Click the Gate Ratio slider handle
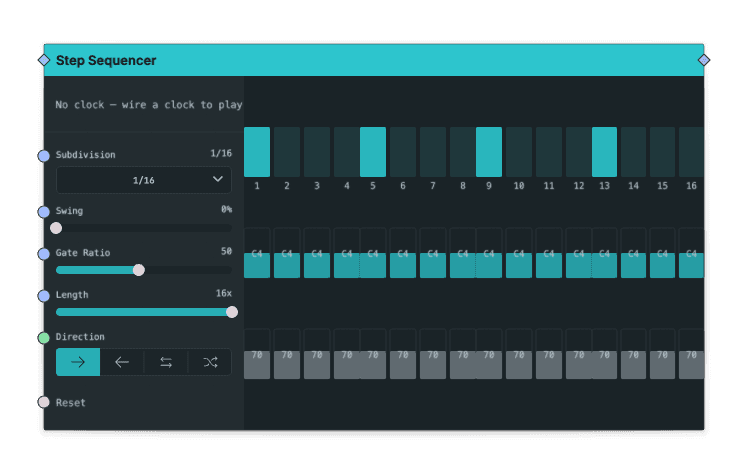Viewport: 748px width, 474px height. click(139, 270)
